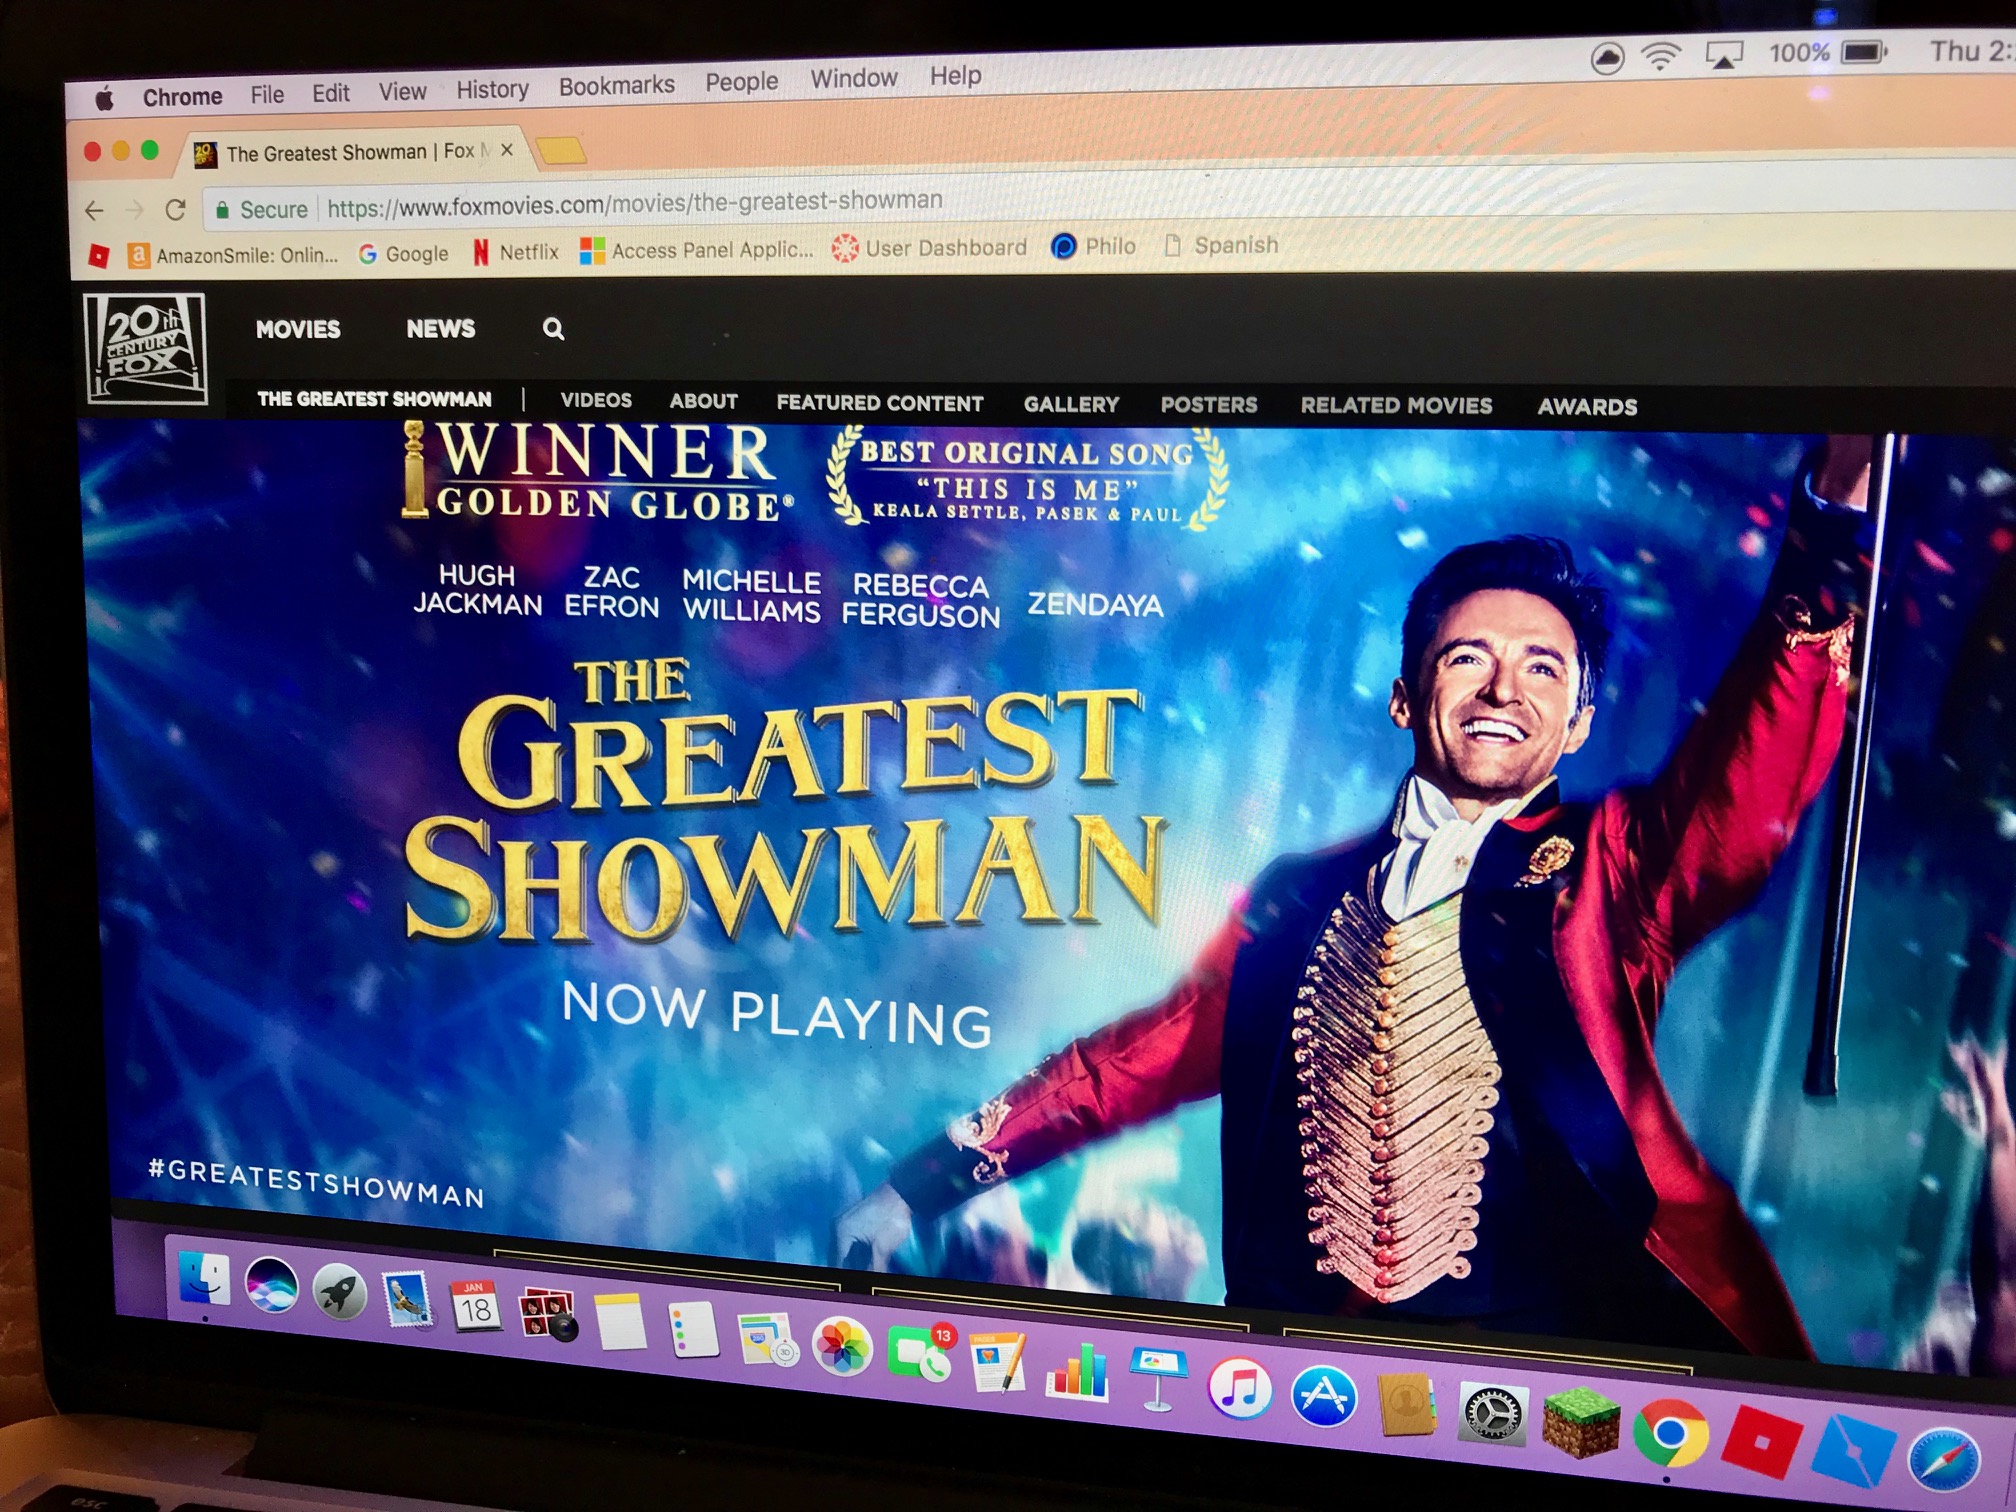
Task: Click the Chrome back arrow
Action: [94, 210]
